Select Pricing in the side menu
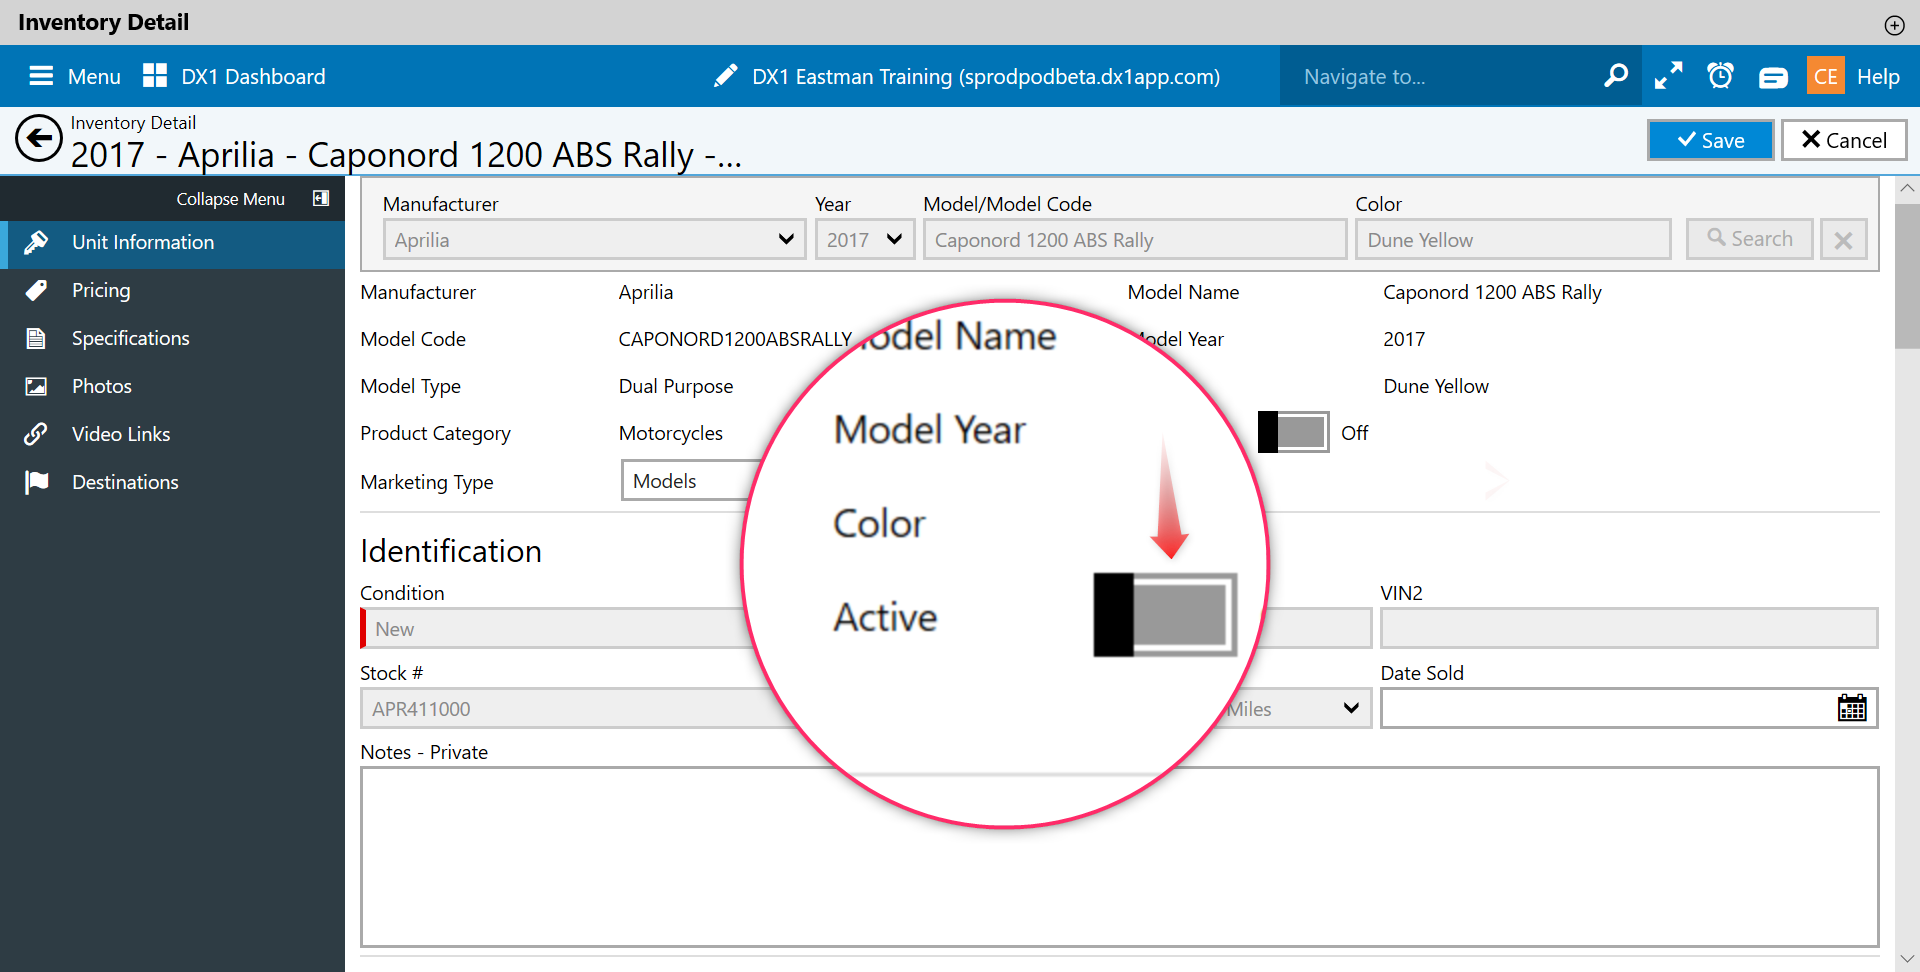 pos(172,290)
